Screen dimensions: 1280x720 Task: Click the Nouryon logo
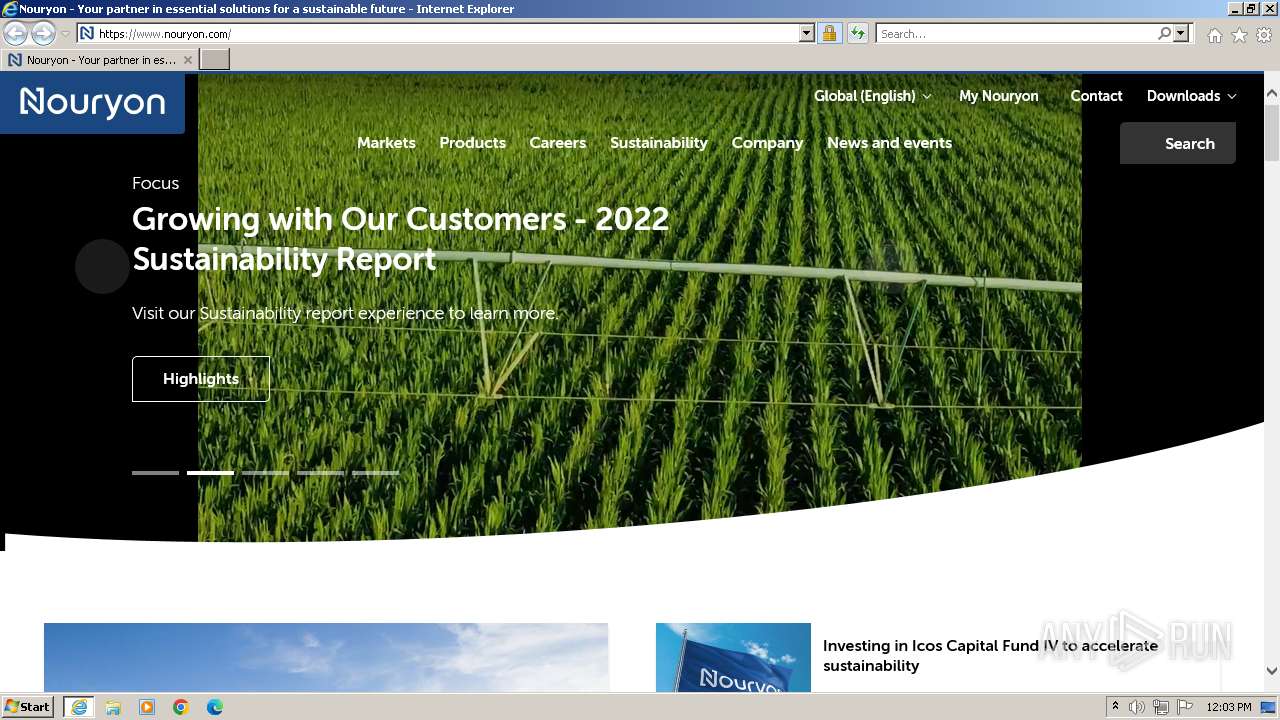tap(92, 102)
